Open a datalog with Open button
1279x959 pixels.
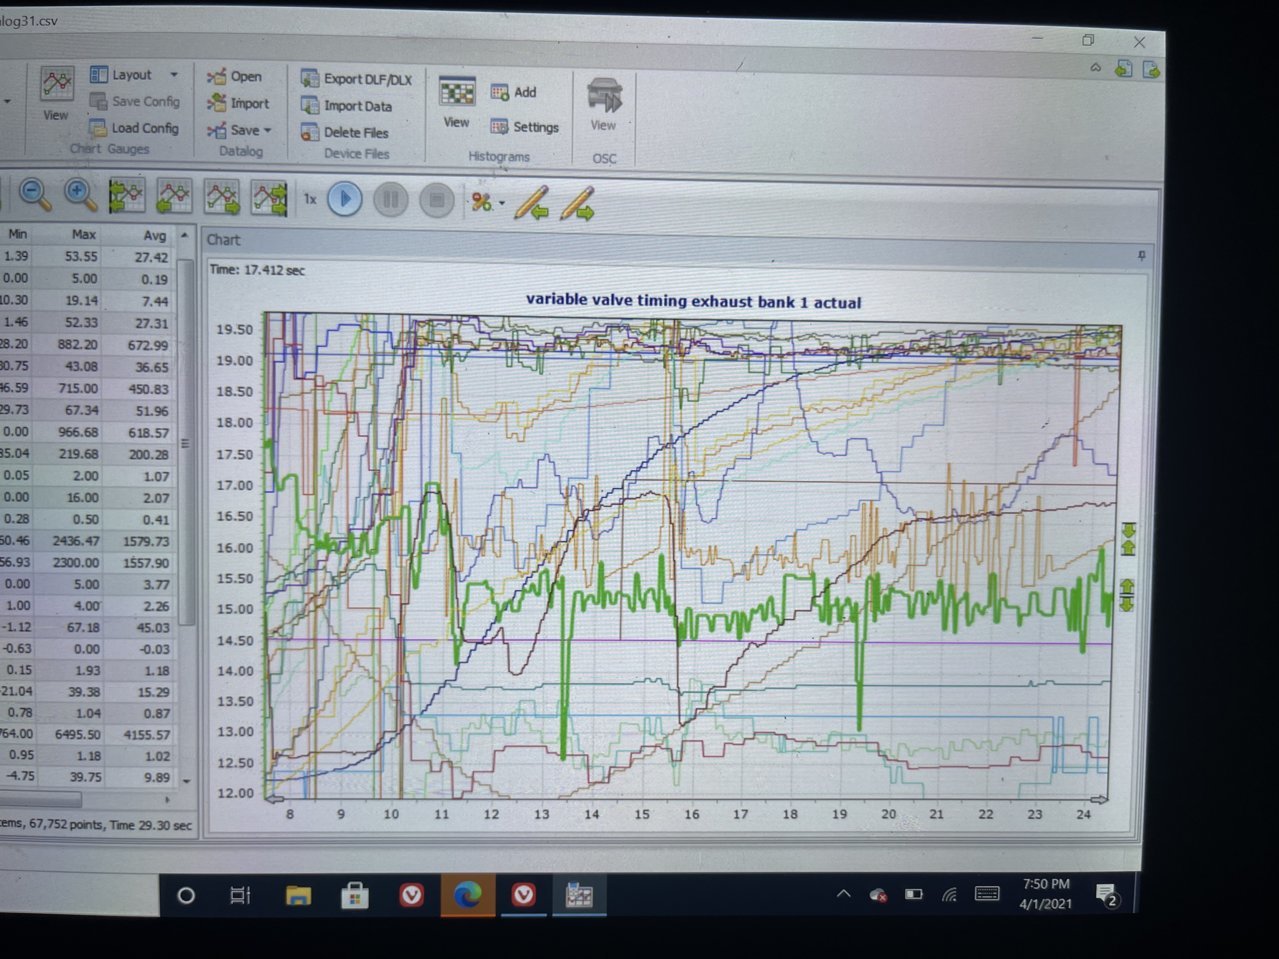click(x=234, y=76)
